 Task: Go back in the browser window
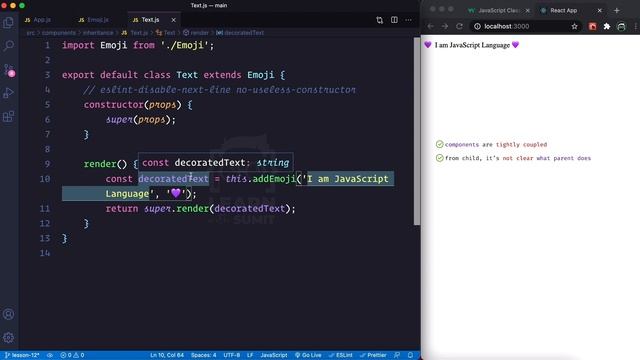[x=431, y=26]
